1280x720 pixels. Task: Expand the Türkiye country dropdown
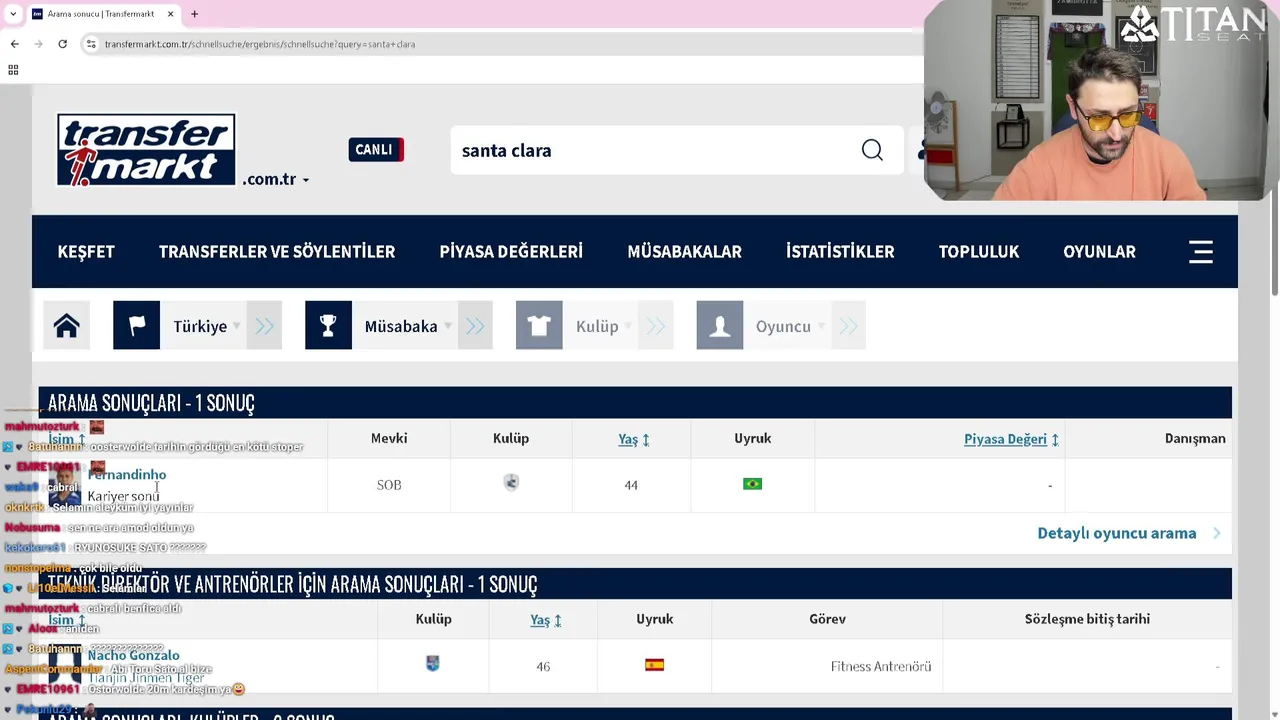[x=236, y=327]
